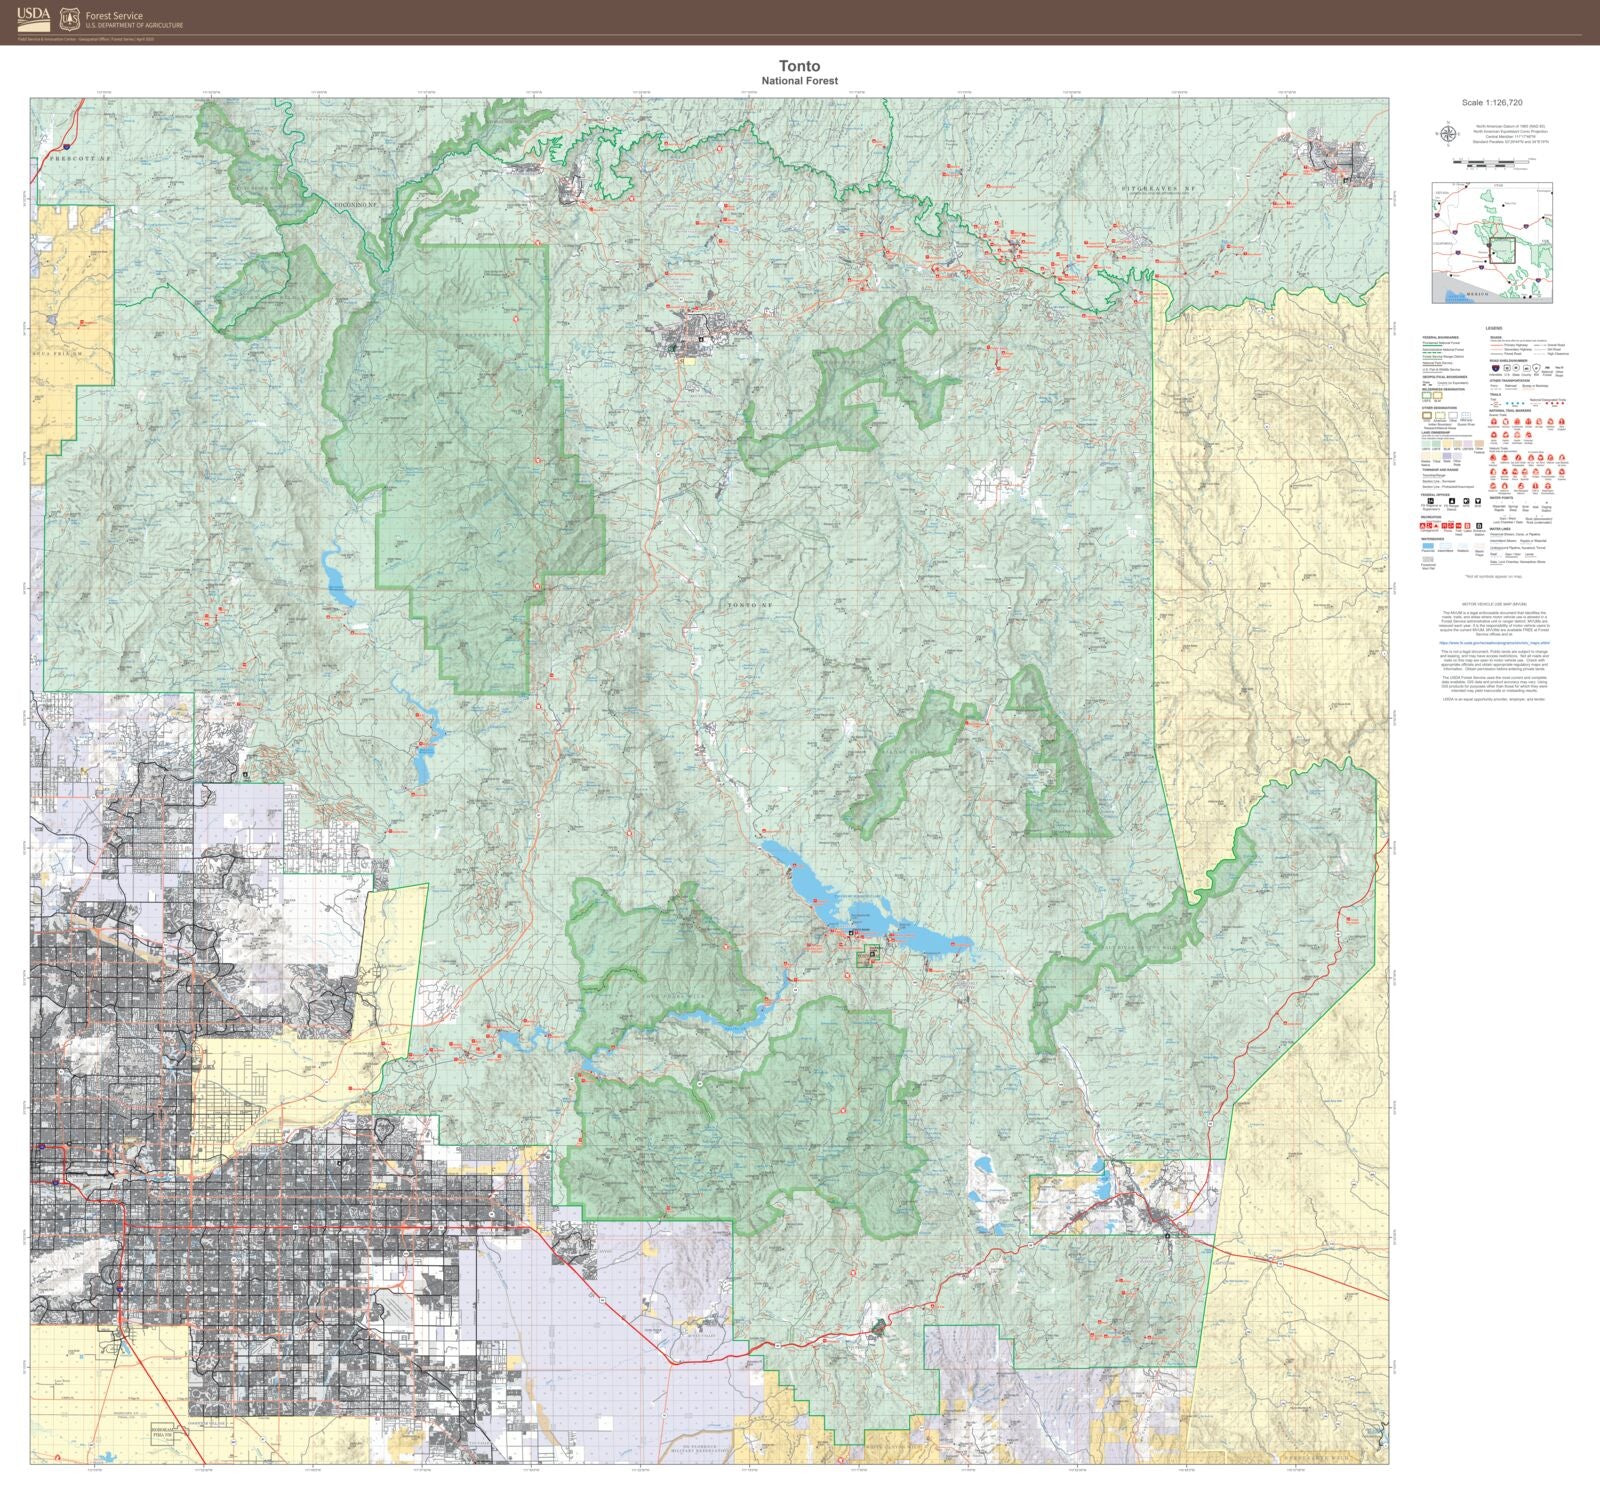Select the Forest Service shield logo
This screenshot has width=1600, height=1487.
point(68,17)
